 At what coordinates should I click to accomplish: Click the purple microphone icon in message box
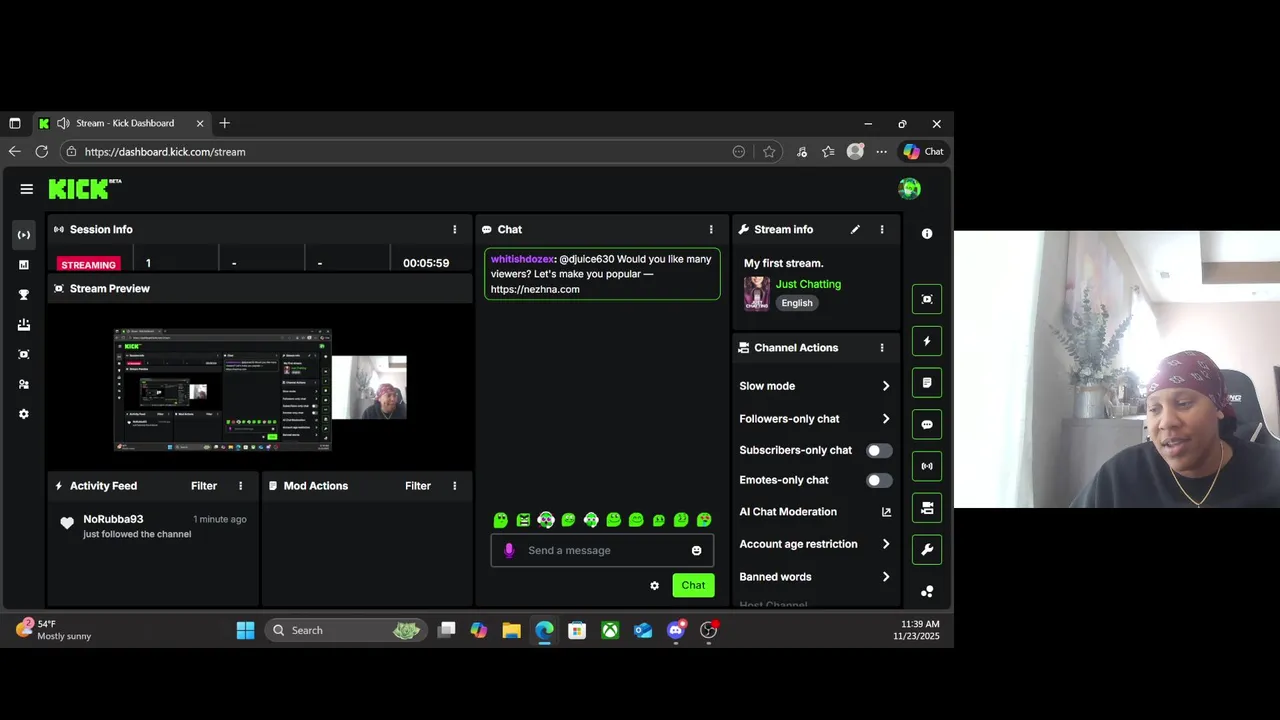pos(509,550)
